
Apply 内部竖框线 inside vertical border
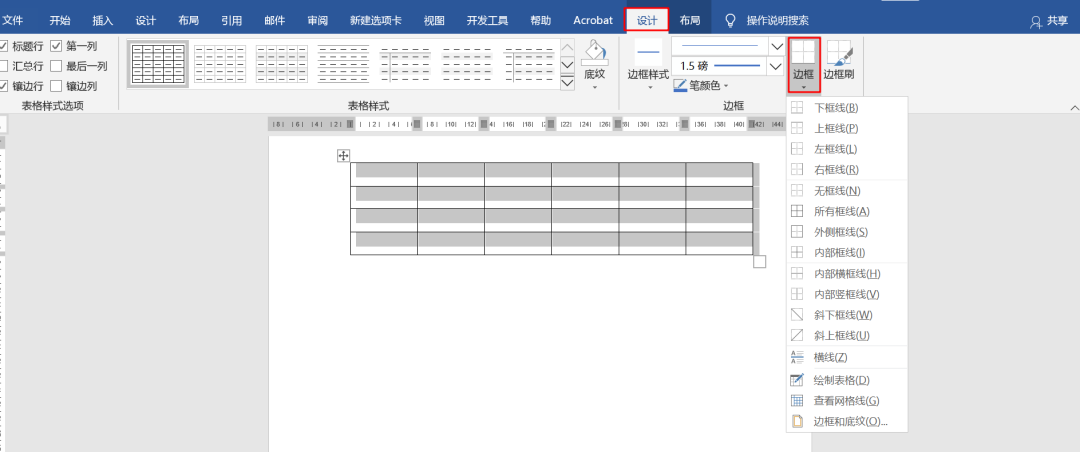click(847, 294)
